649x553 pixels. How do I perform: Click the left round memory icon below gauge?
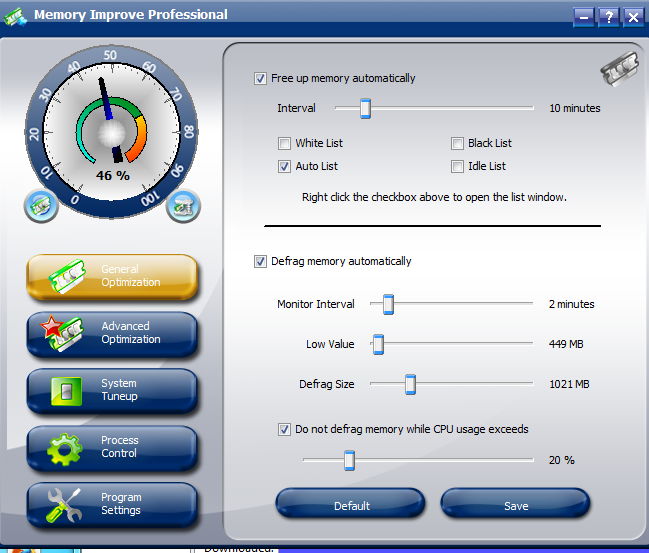point(41,206)
